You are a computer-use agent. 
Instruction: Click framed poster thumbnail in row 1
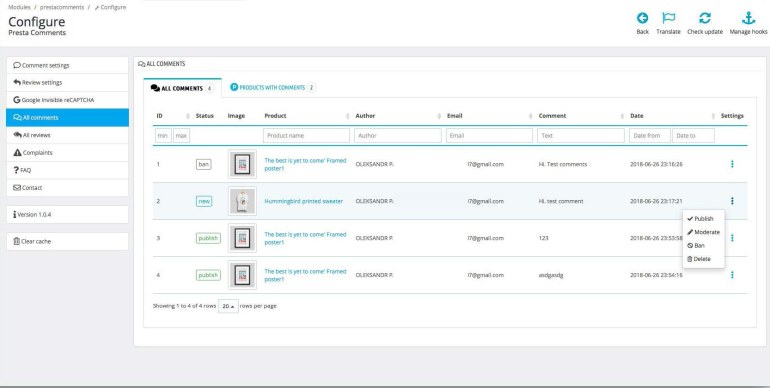pyautogui.click(x=242, y=164)
